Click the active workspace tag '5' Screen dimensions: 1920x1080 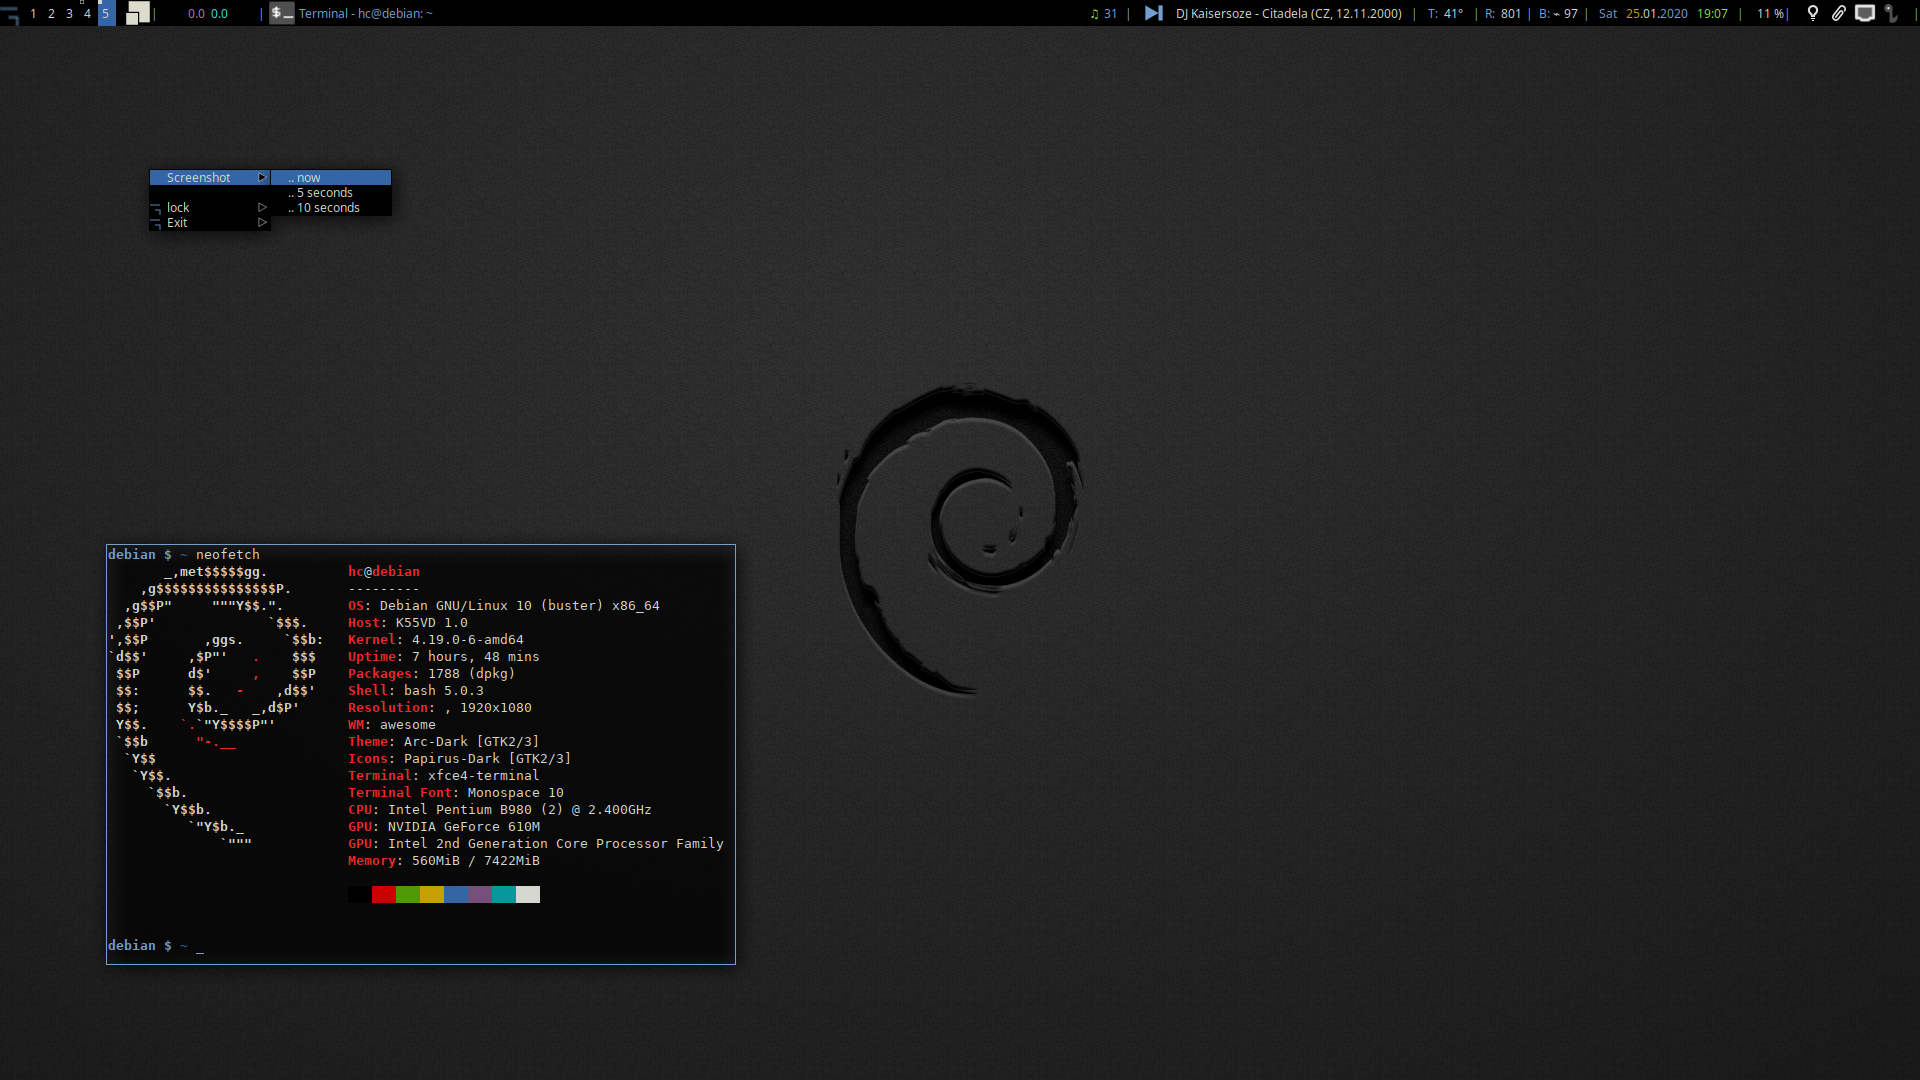pyautogui.click(x=105, y=13)
